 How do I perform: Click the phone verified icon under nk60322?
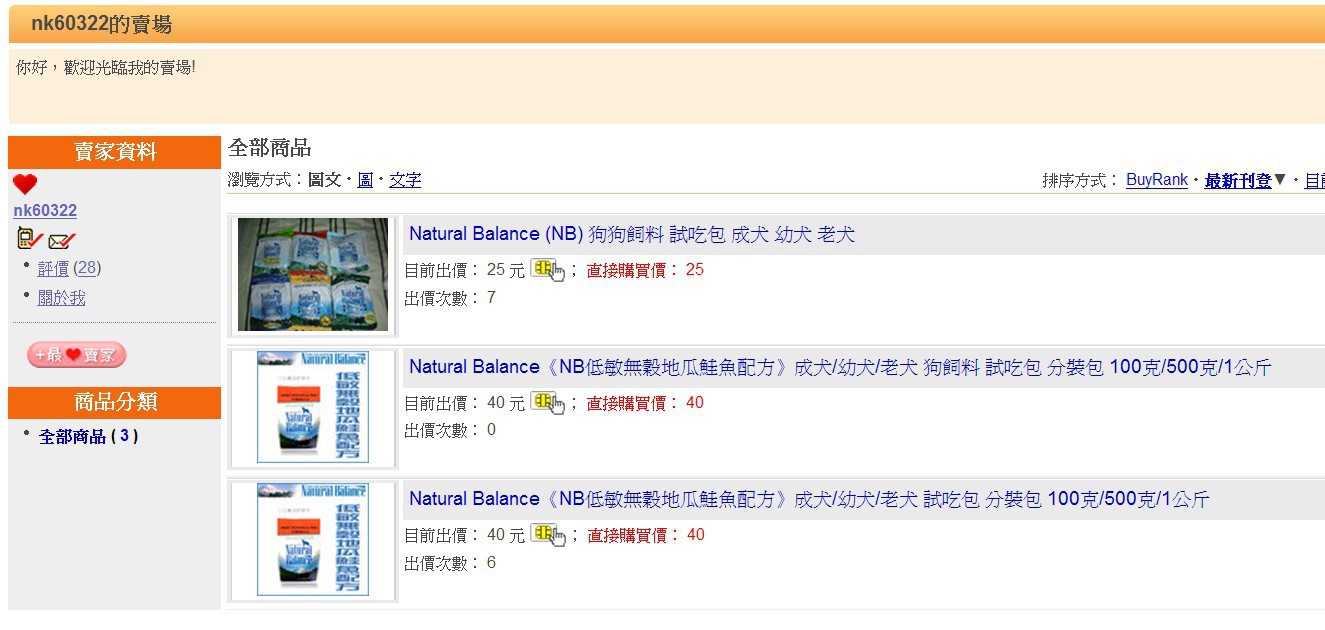(29, 239)
